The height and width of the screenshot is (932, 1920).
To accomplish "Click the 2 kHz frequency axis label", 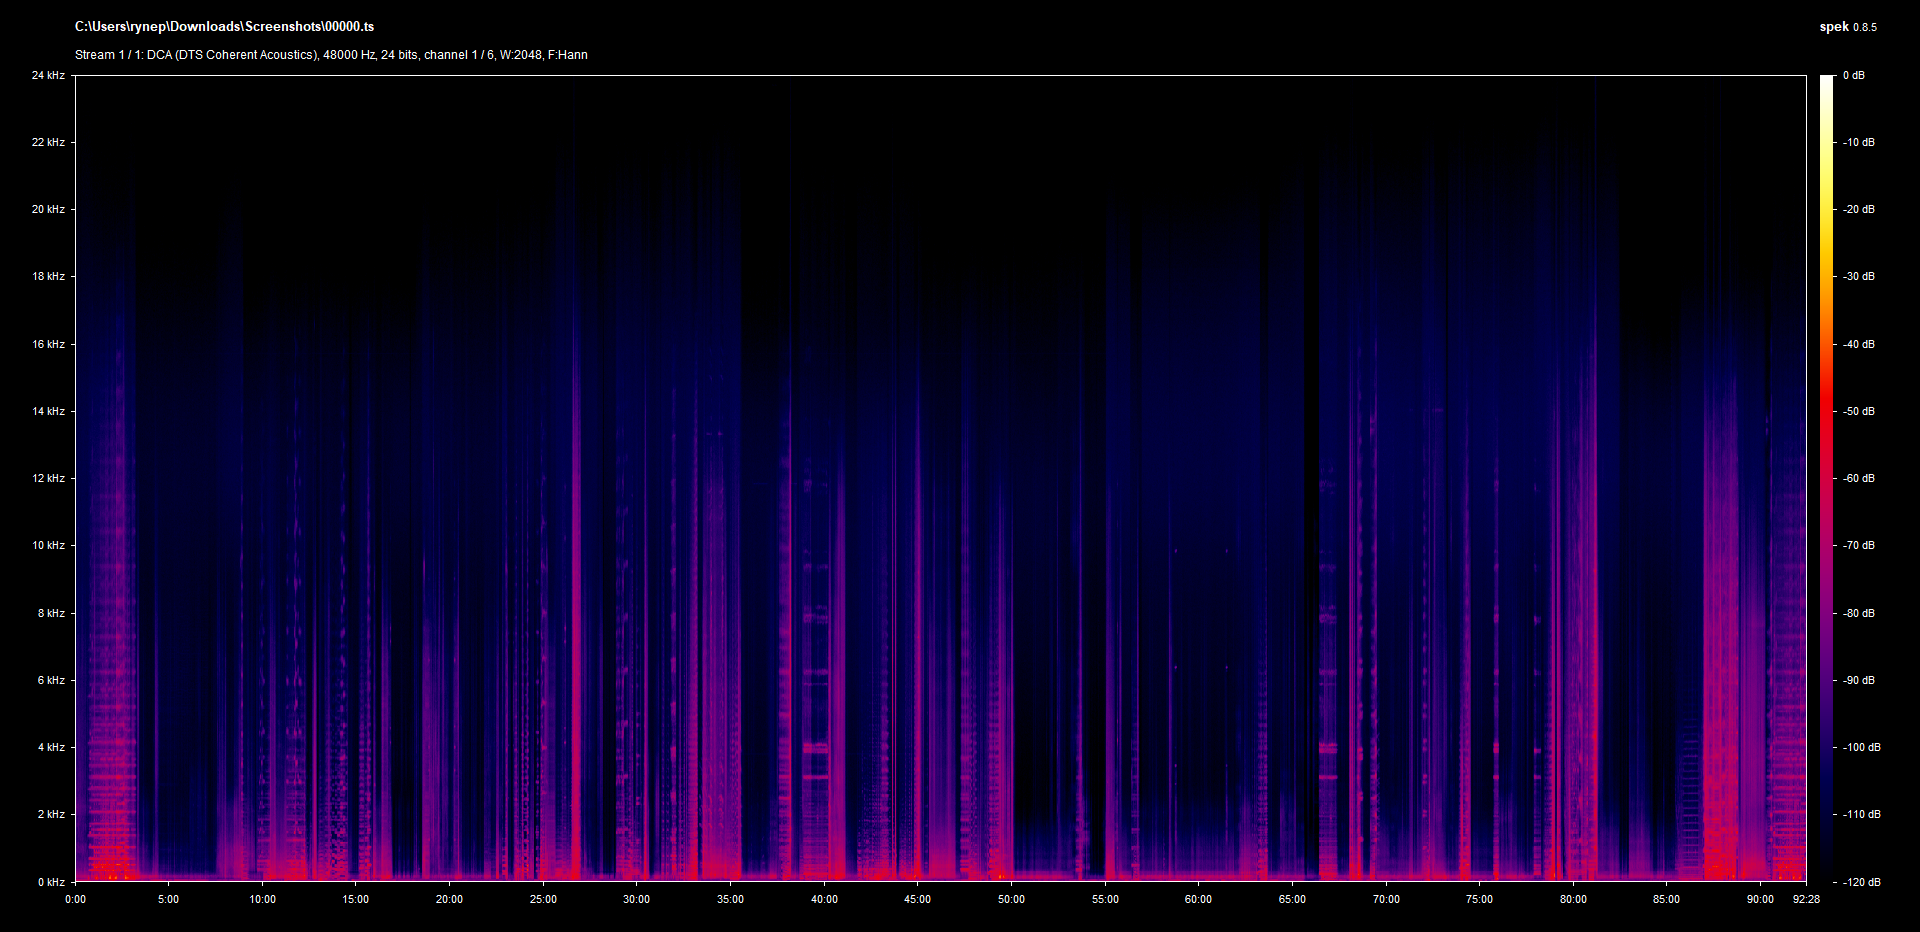I will pos(51,814).
